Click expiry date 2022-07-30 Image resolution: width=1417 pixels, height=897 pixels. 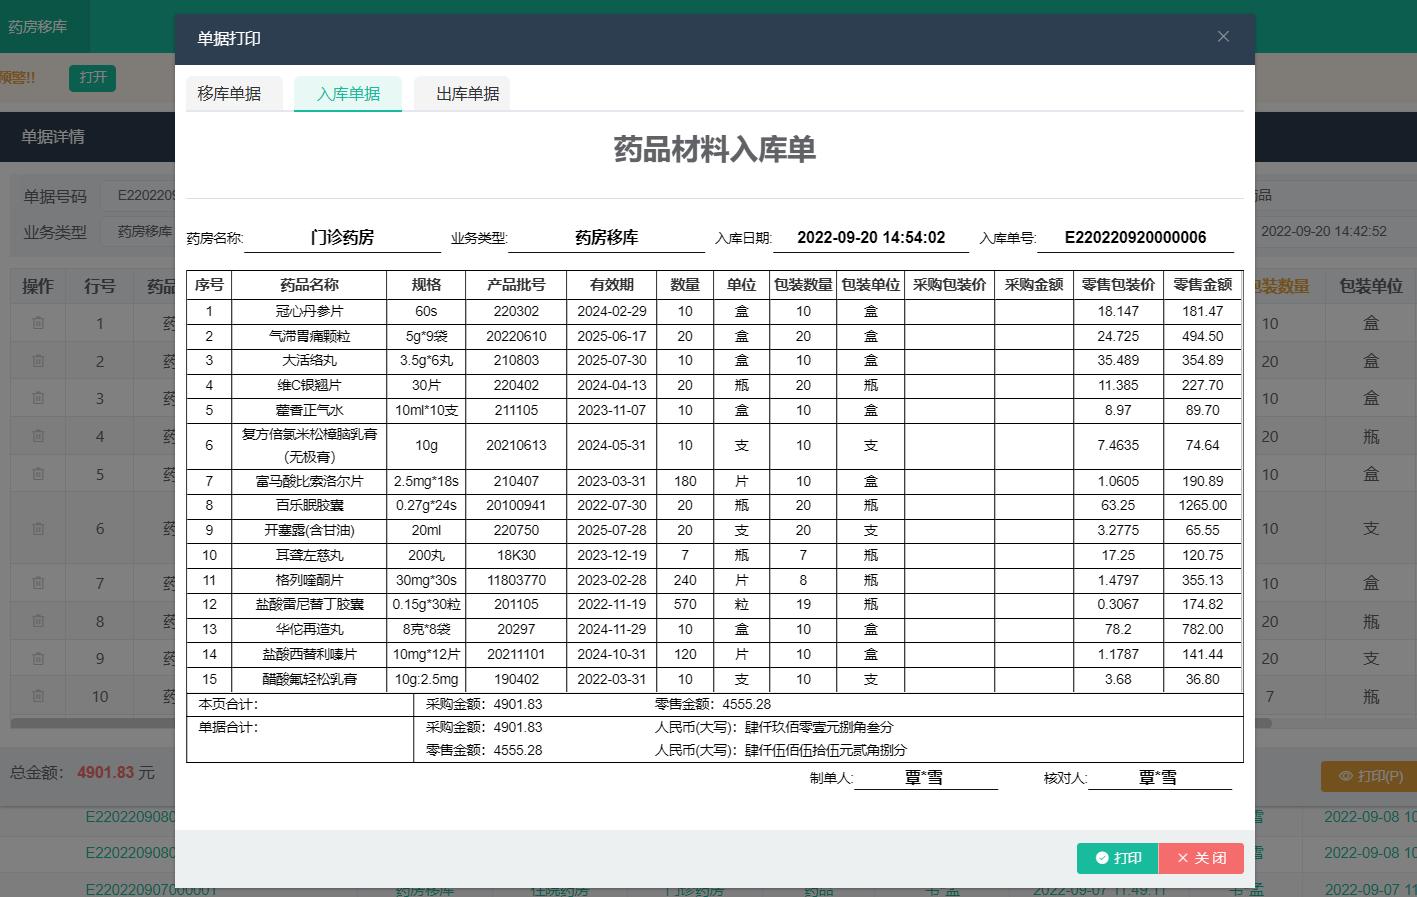click(x=611, y=506)
